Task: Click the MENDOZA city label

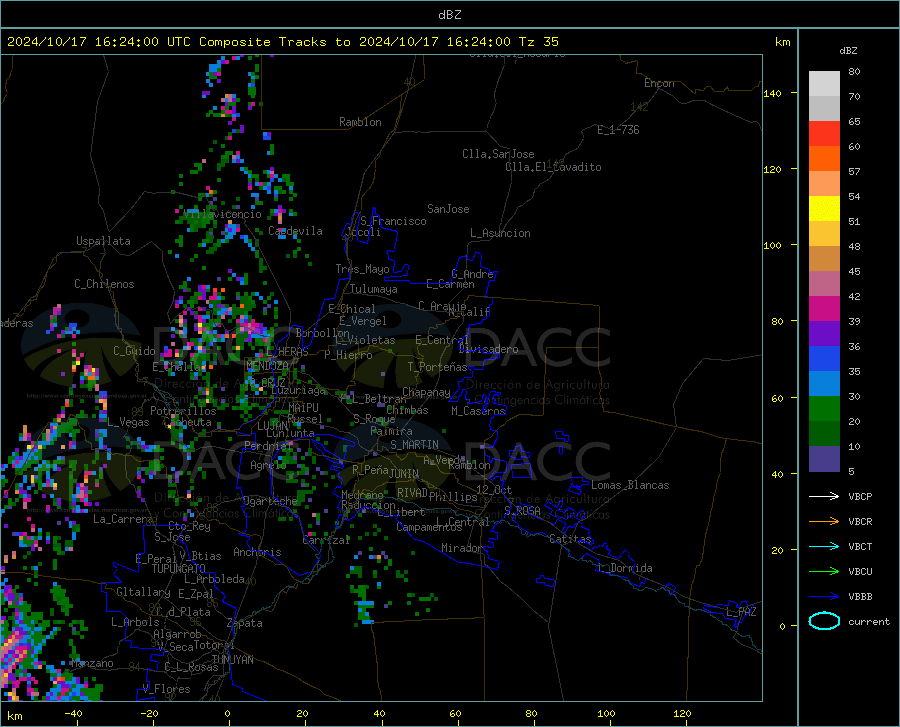Action: click(x=267, y=366)
